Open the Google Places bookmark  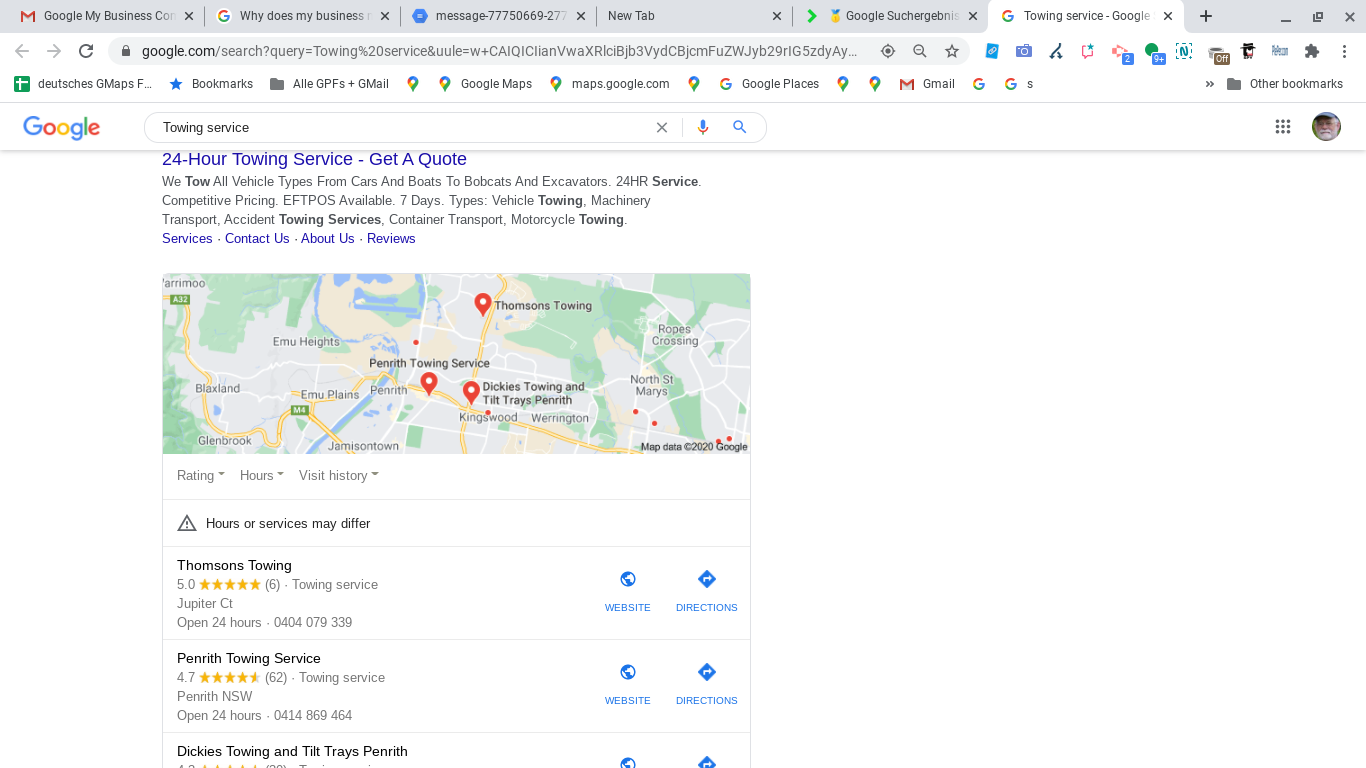(x=768, y=84)
